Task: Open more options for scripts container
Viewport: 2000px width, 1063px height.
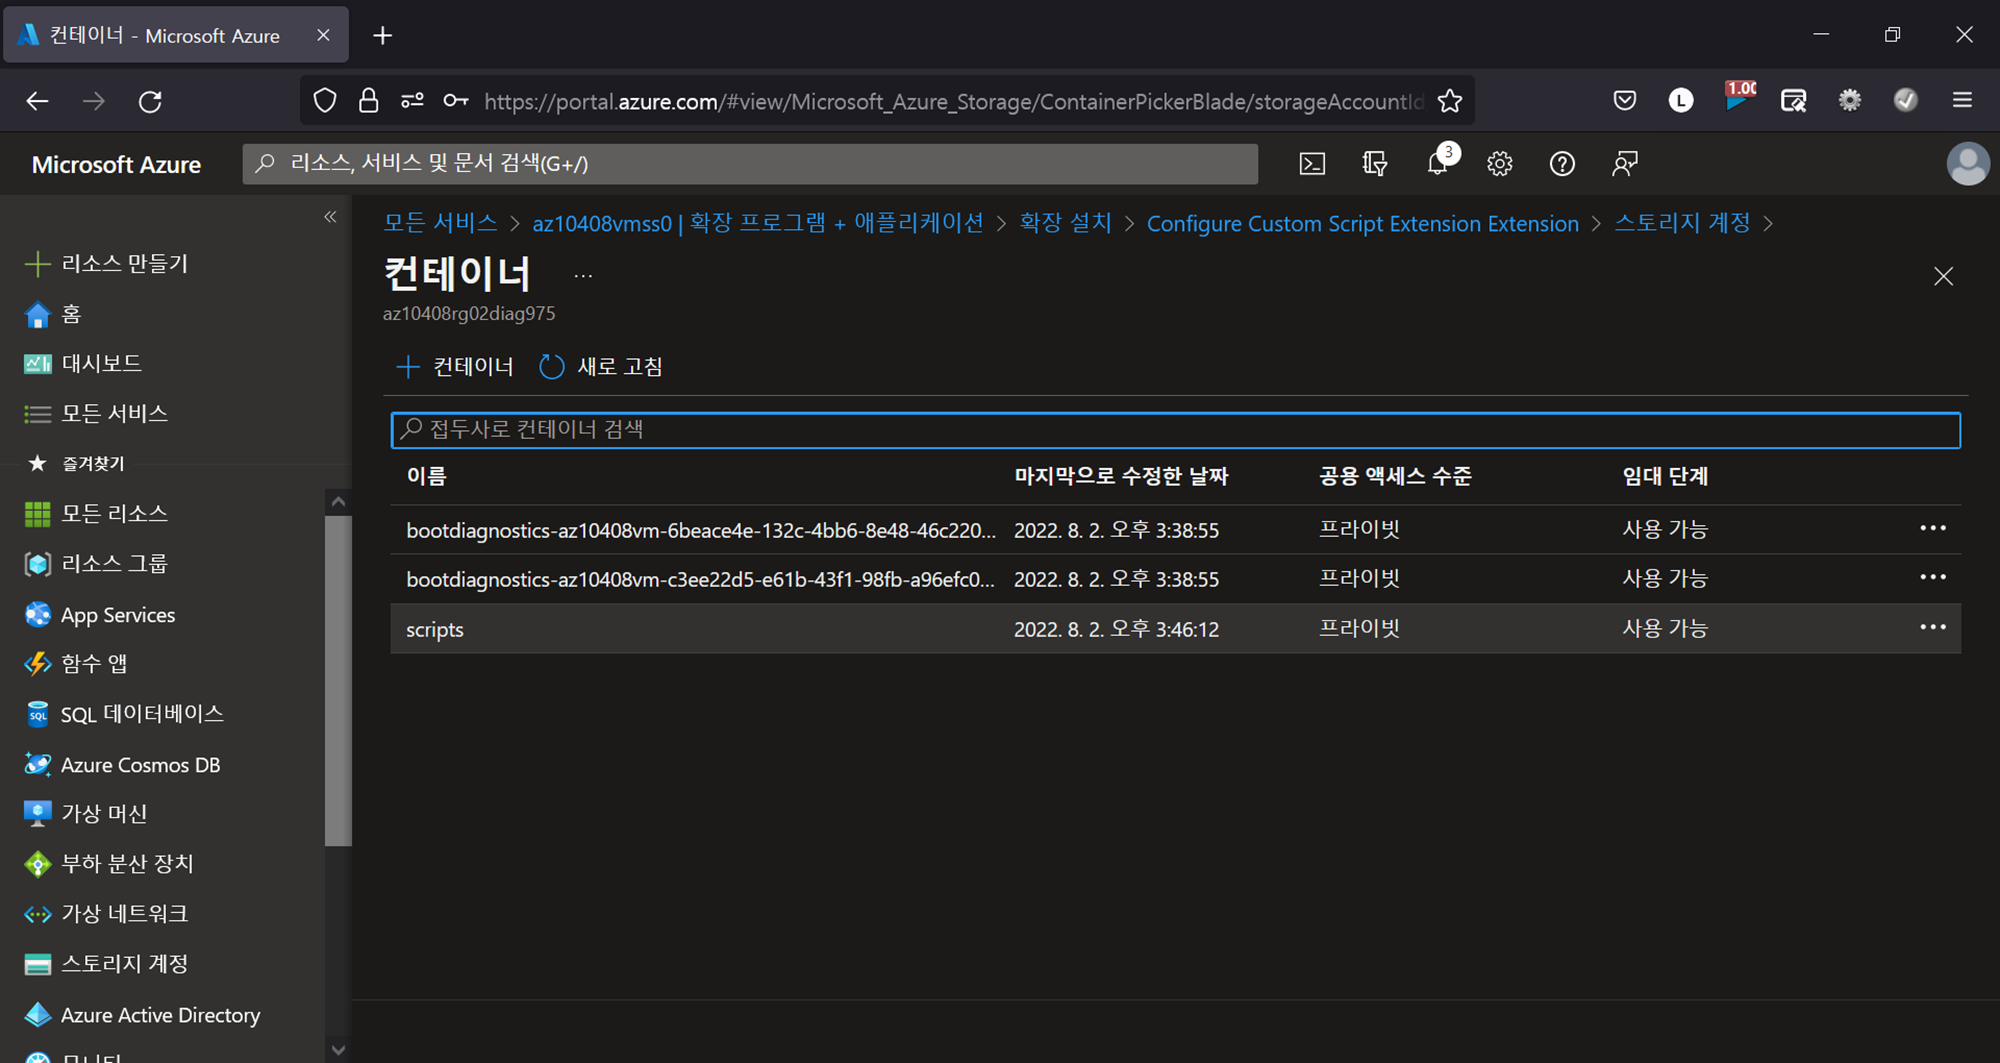Action: pyautogui.click(x=1933, y=627)
